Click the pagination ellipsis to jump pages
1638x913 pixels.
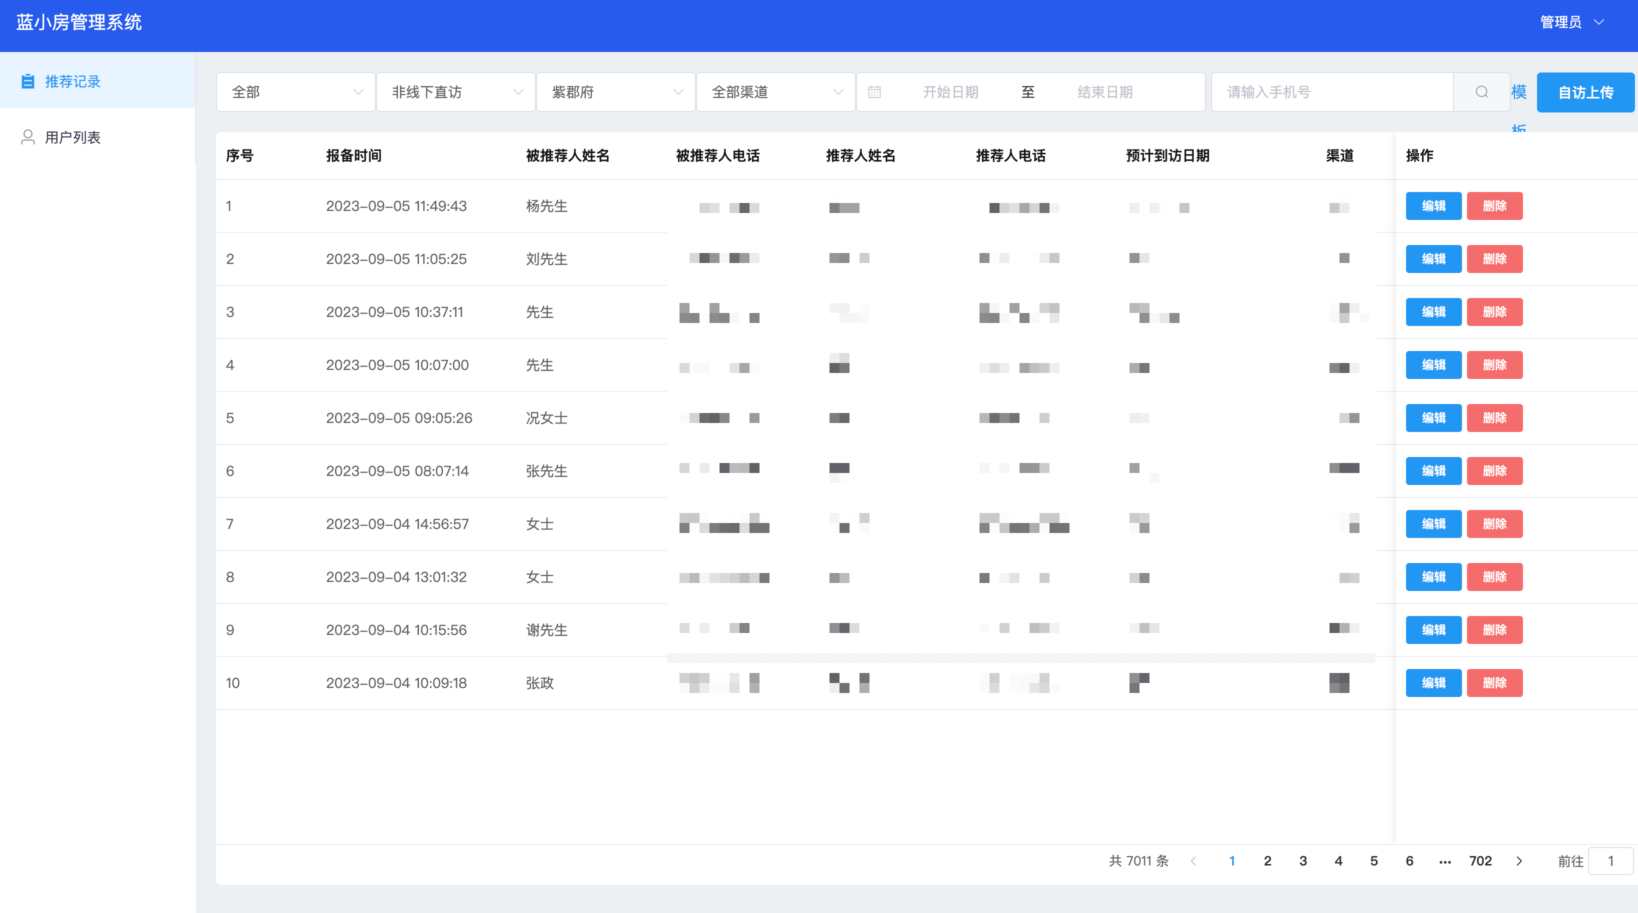click(x=1444, y=861)
